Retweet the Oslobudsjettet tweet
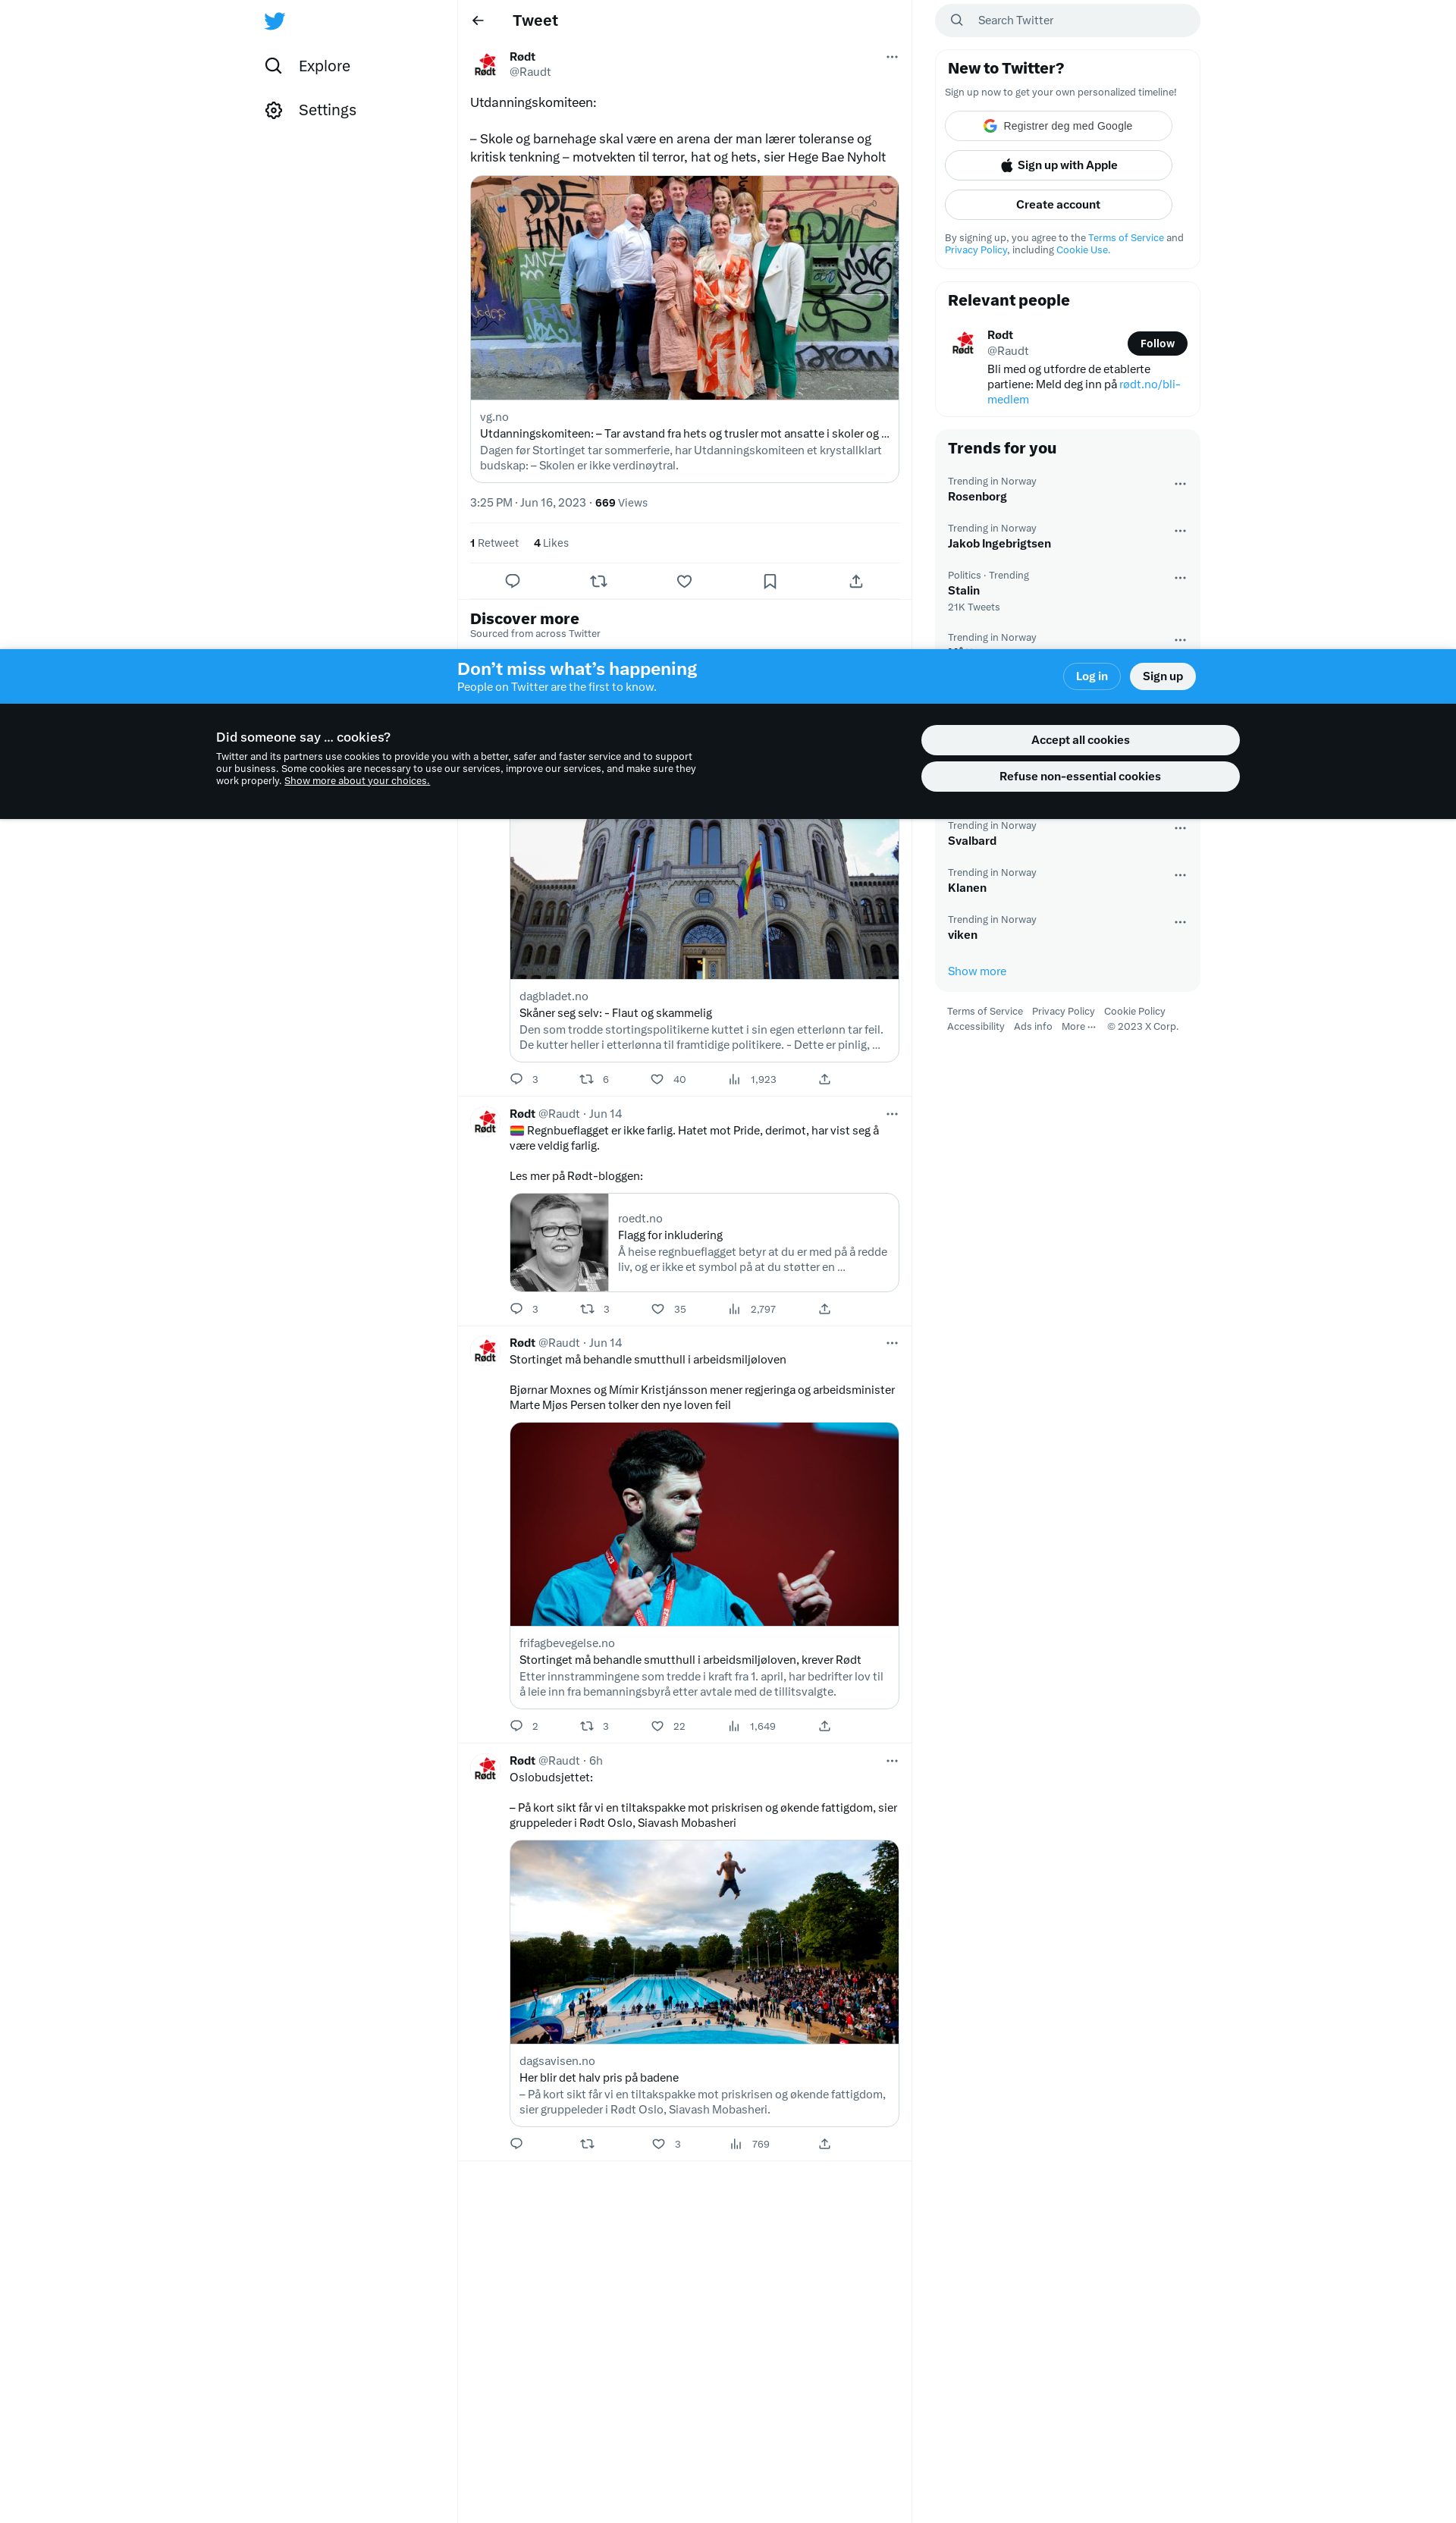This screenshot has width=1456, height=2523. point(587,2144)
